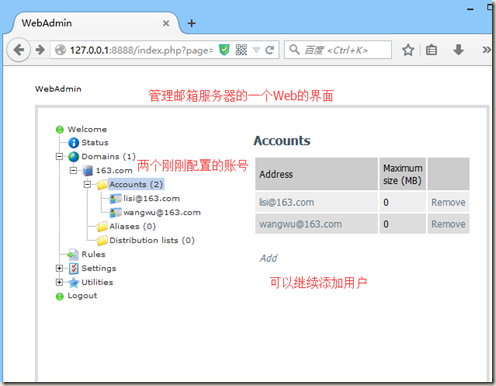Open the Rules icon in tree

(x=73, y=254)
